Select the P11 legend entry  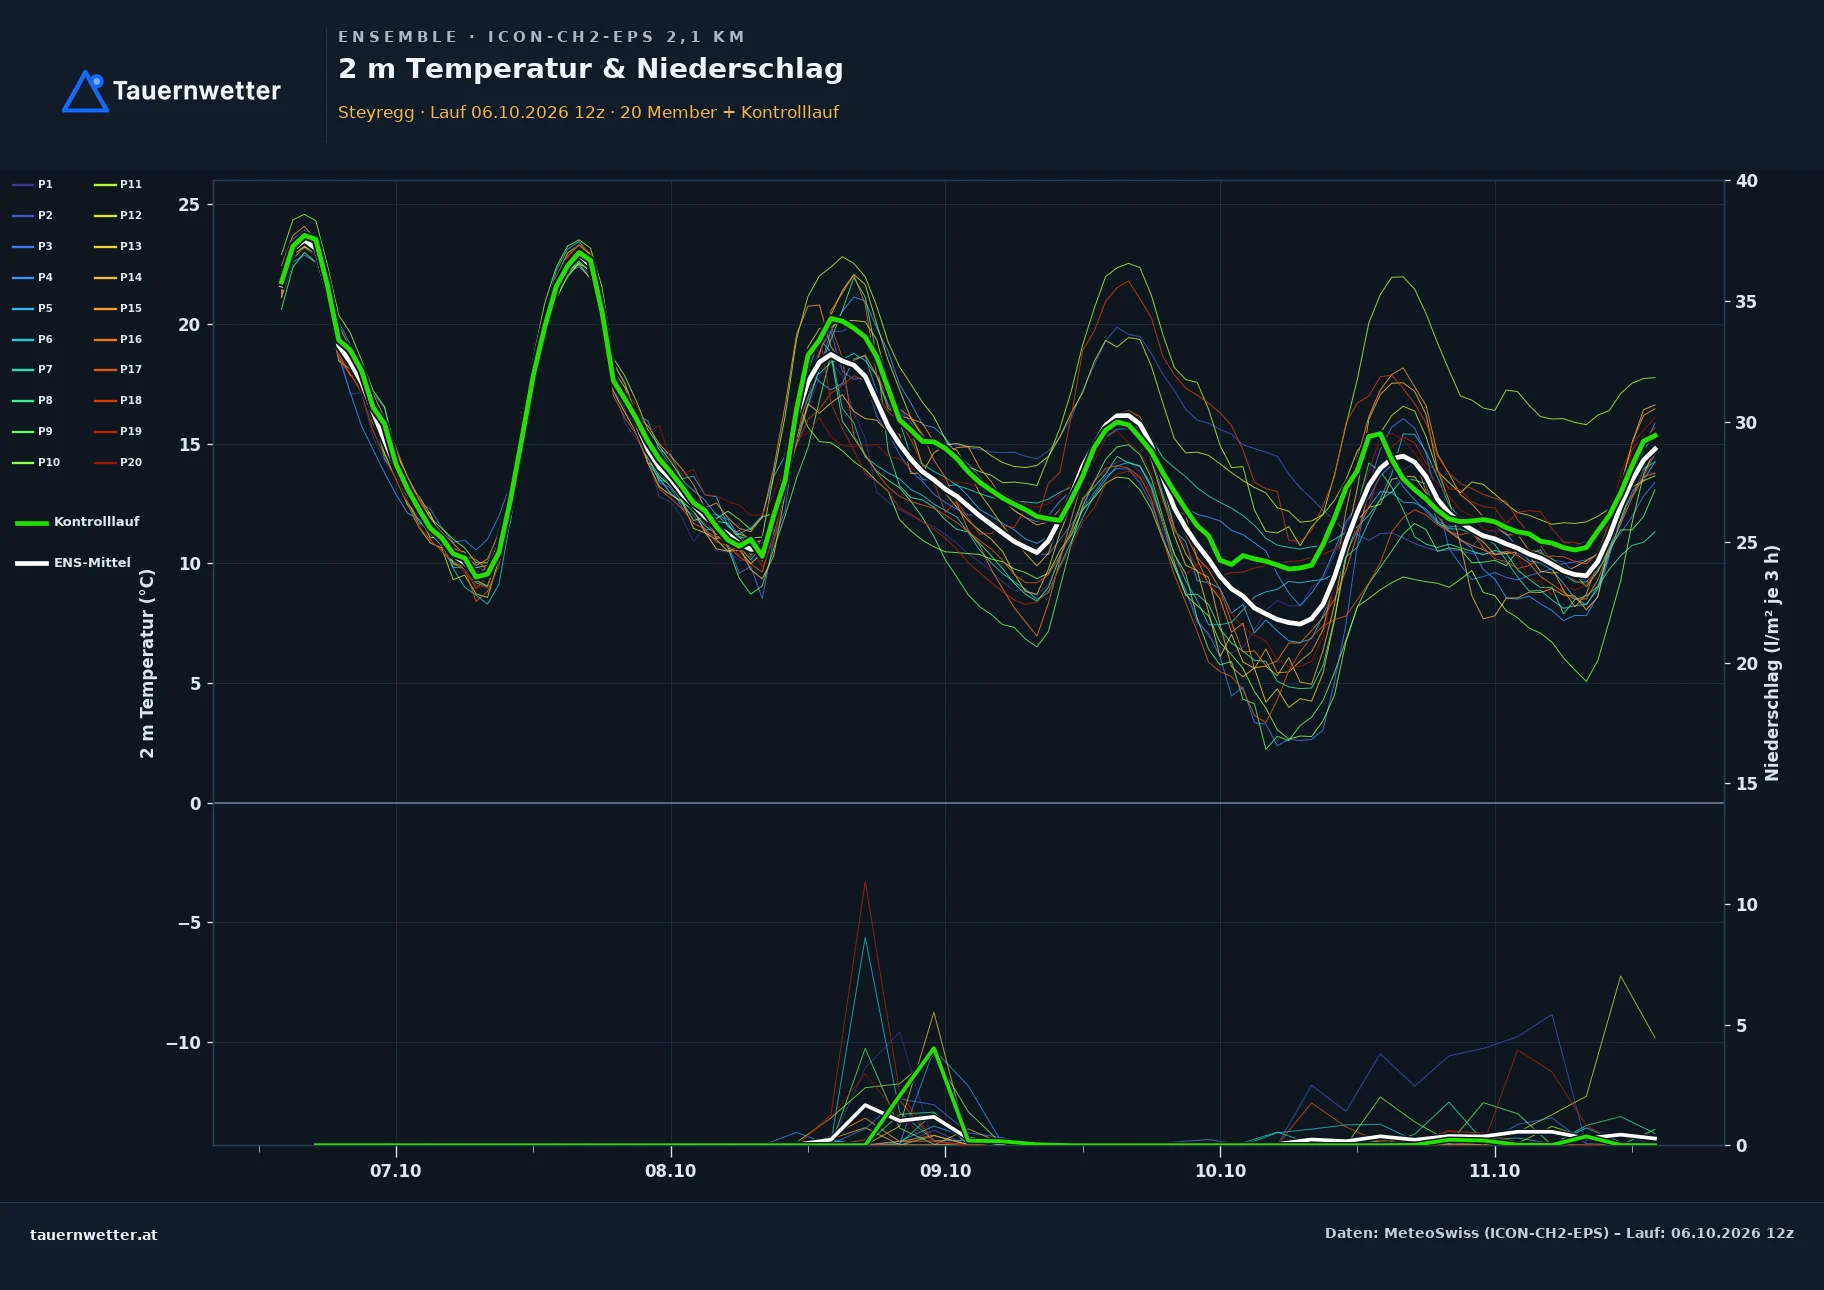pos(118,185)
